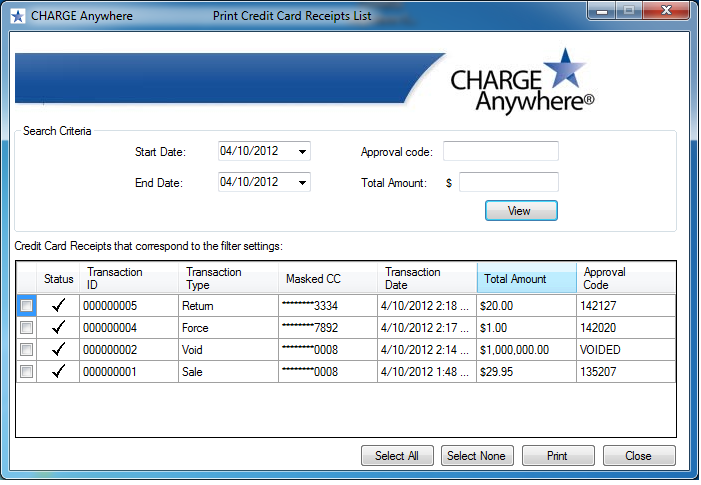Screen dimensions: 701x485
Task: Enable the checkbox for the Sale transaction
Action: coord(27,371)
